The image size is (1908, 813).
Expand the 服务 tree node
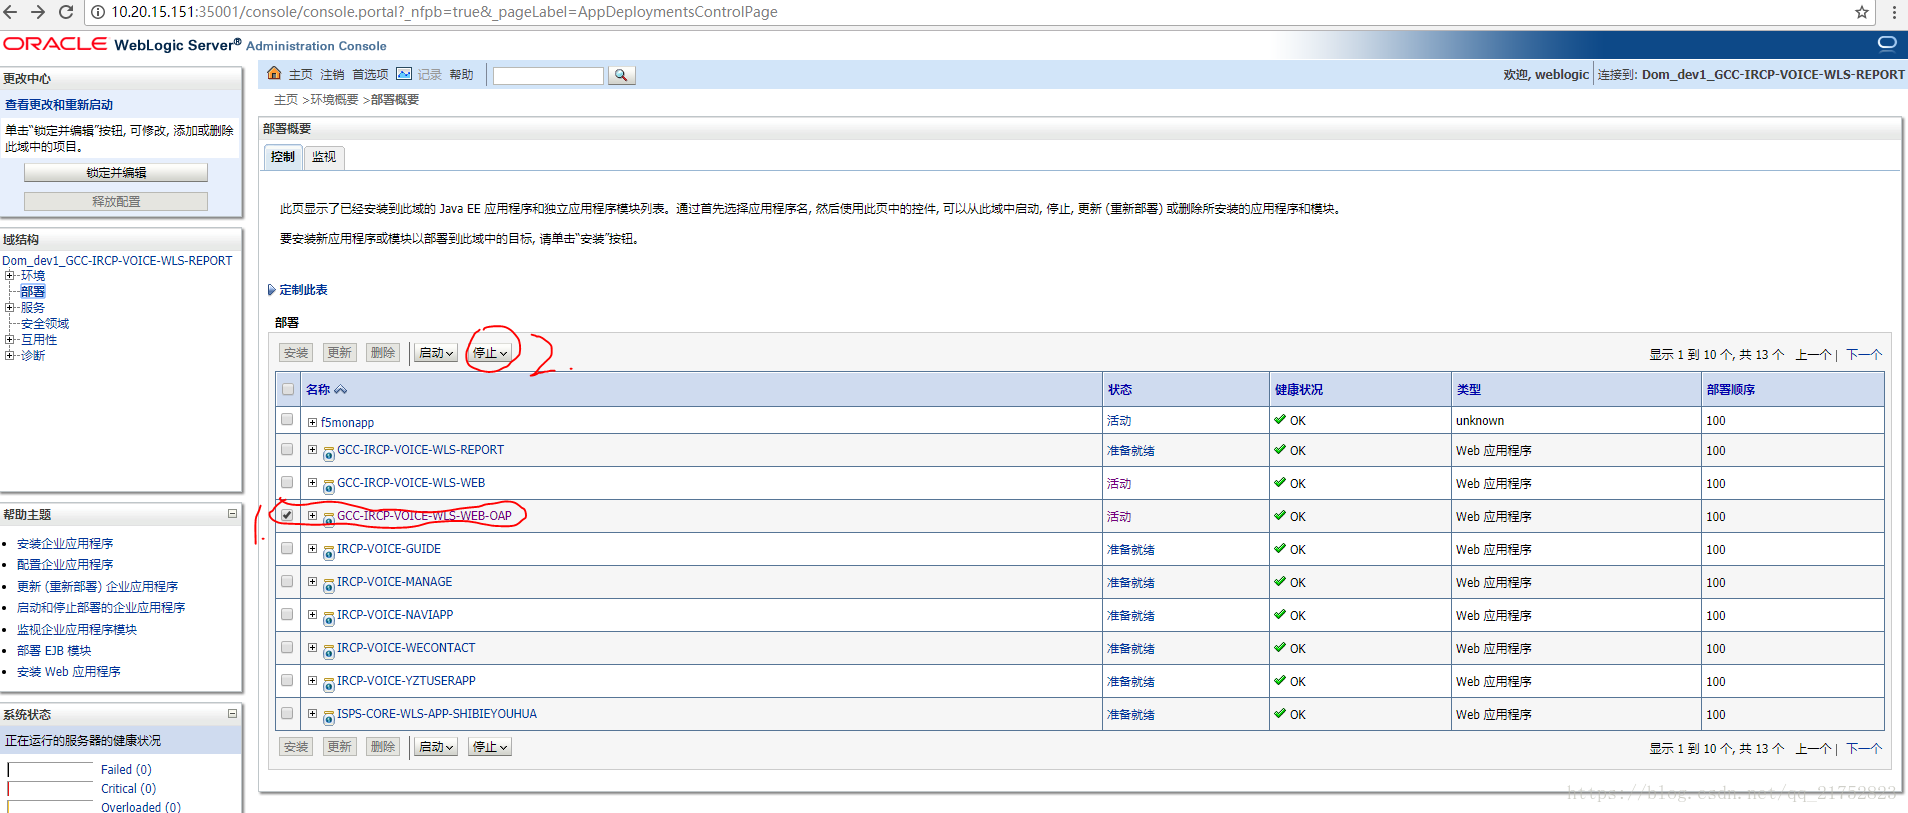pyautogui.click(x=9, y=307)
